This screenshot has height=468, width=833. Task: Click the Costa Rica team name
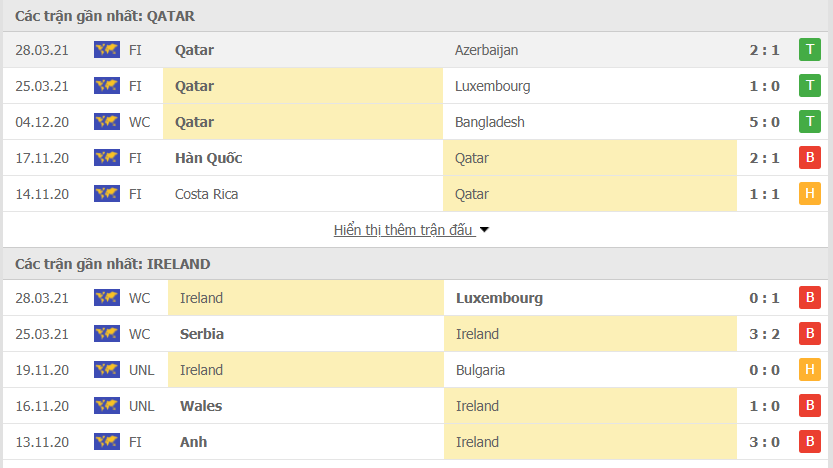pyautogui.click(x=206, y=194)
